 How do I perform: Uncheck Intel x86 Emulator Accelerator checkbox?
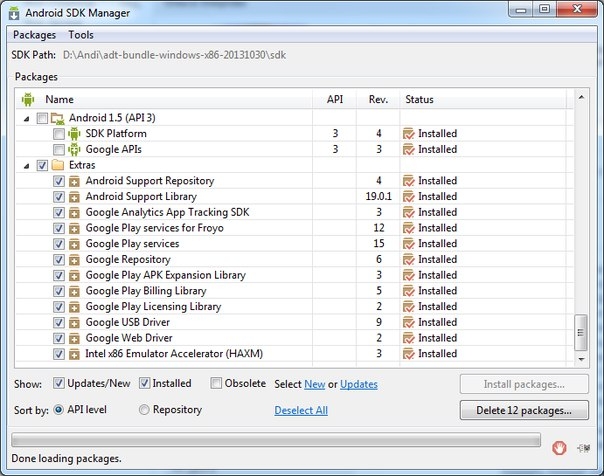point(59,354)
